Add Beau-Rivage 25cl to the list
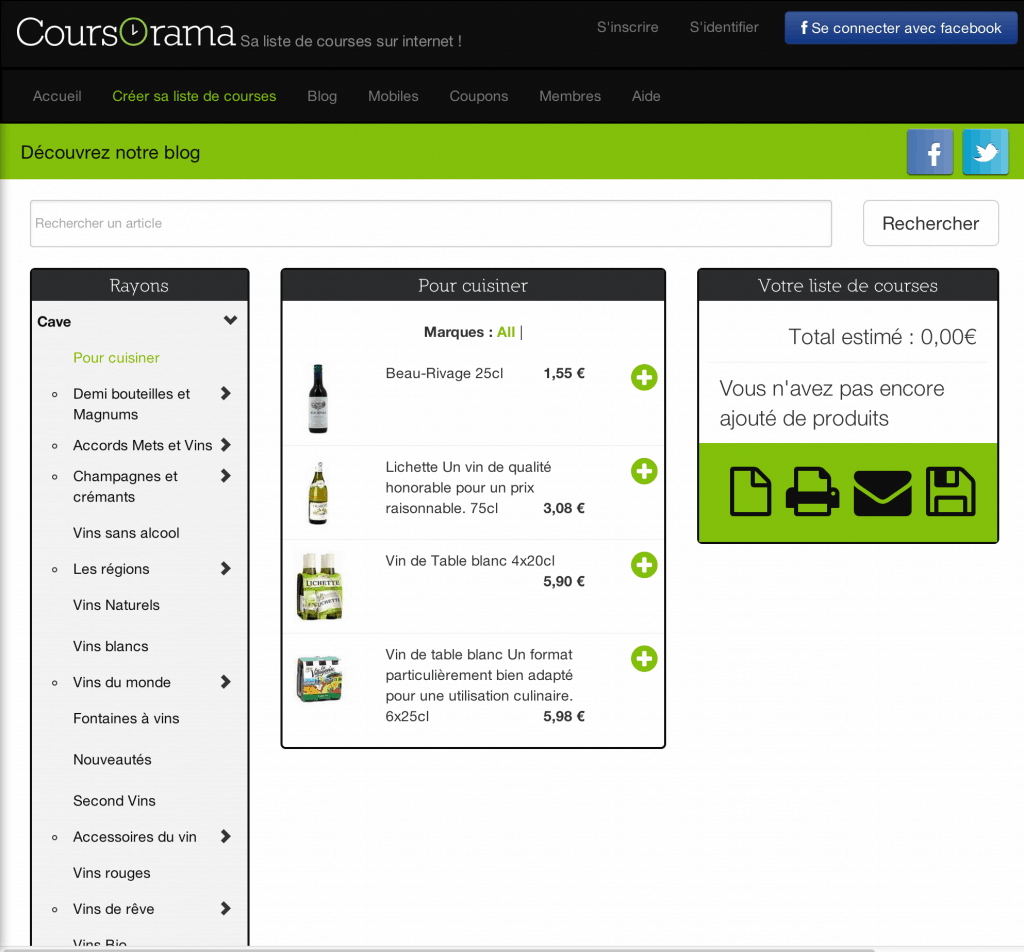 (644, 377)
